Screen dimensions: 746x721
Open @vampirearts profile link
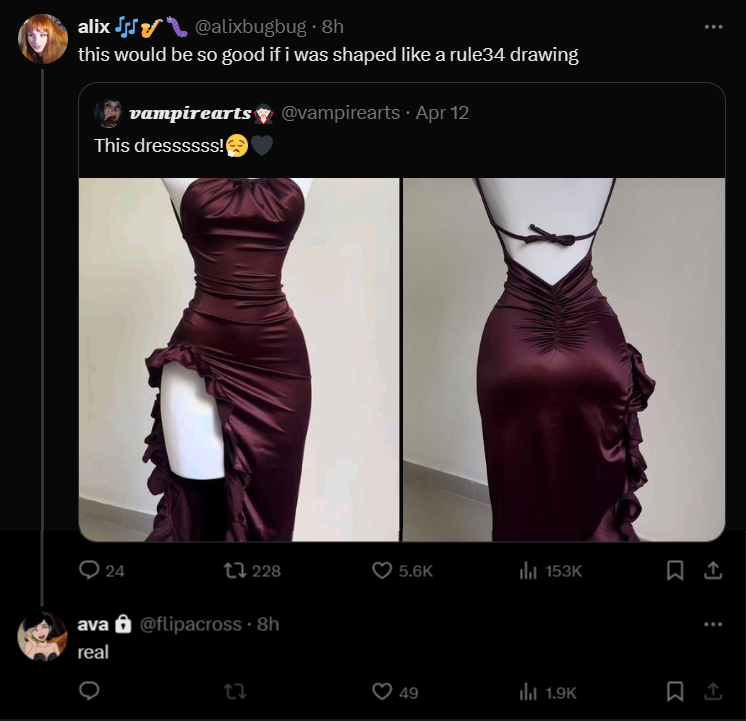click(x=341, y=113)
